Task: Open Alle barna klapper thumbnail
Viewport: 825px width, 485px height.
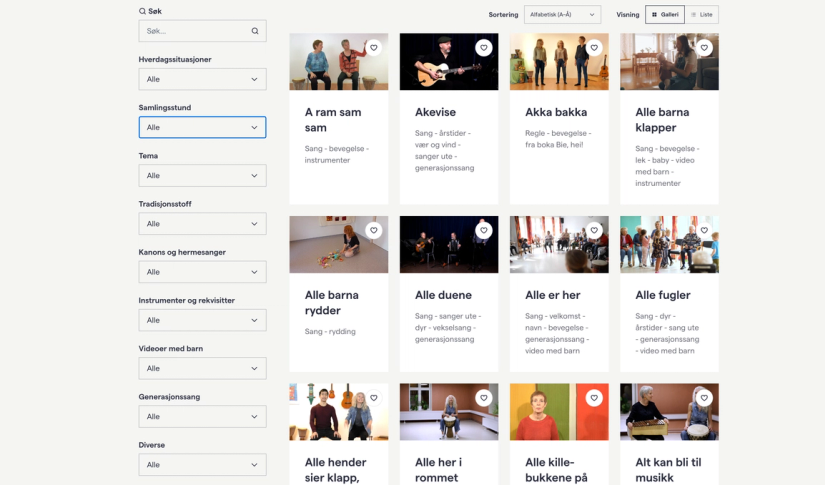Action: pyautogui.click(x=669, y=62)
